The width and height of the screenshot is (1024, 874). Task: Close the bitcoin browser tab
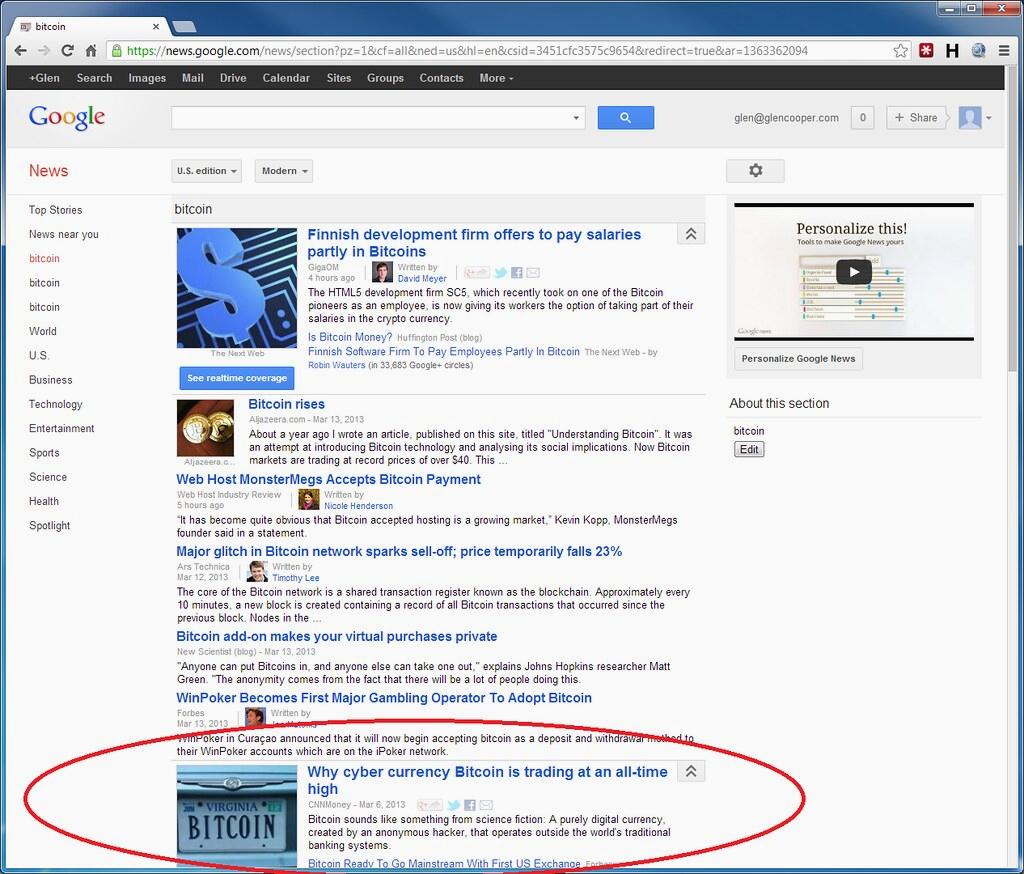[x=156, y=27]
